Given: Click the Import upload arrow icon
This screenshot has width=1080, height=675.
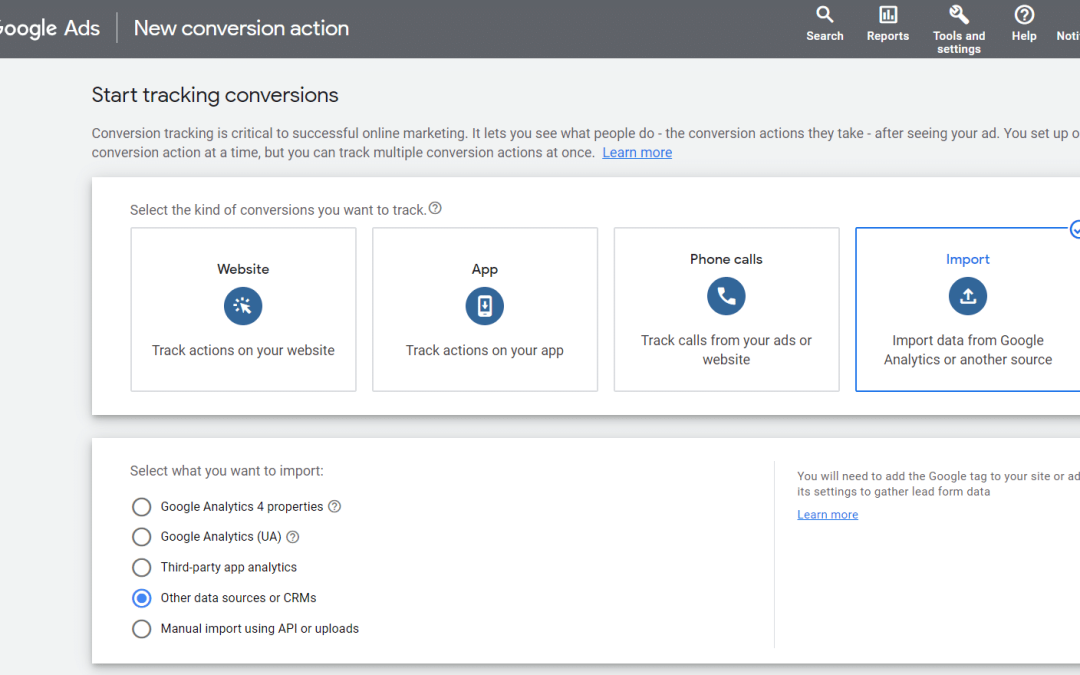Looking at the screenshot, I should (x=967, y=296).
